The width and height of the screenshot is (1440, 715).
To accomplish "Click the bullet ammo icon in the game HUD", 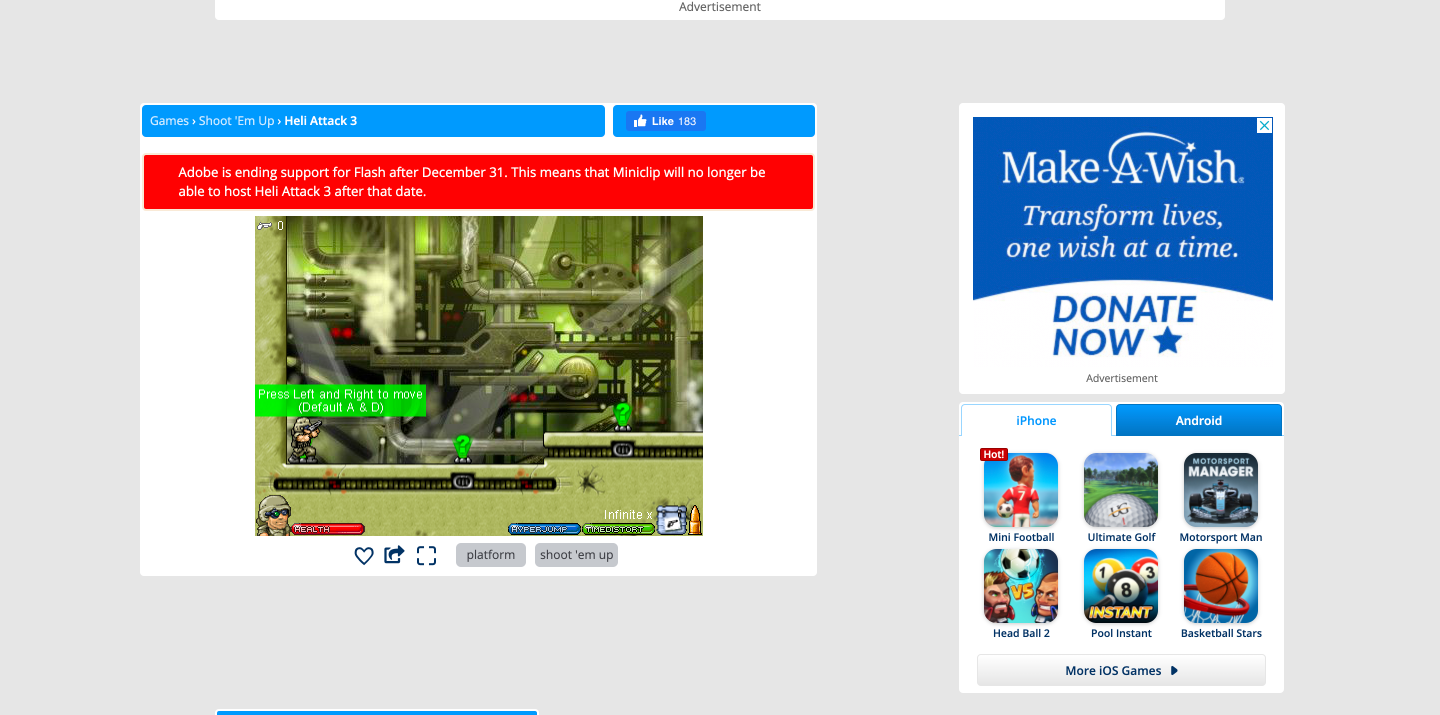I will [694, 520].
